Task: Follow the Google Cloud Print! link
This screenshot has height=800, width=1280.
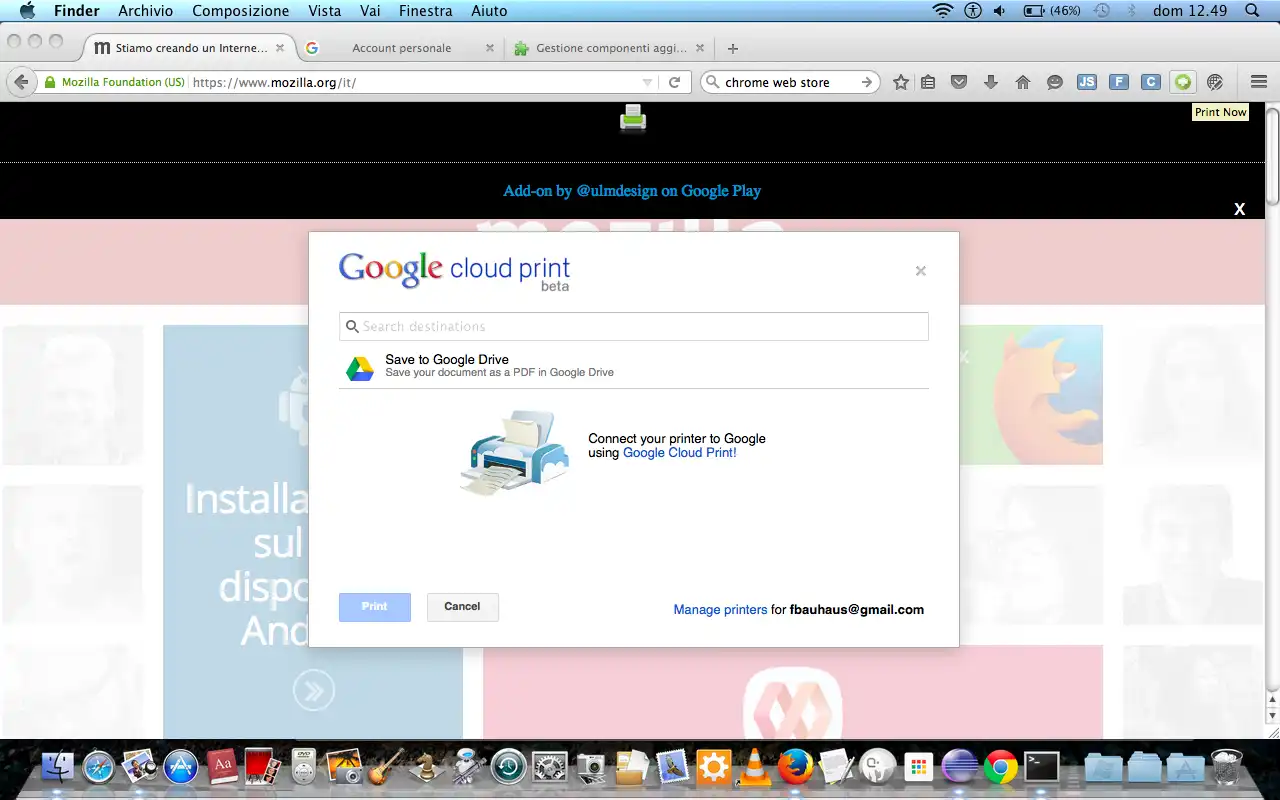Action: [680, 453]
